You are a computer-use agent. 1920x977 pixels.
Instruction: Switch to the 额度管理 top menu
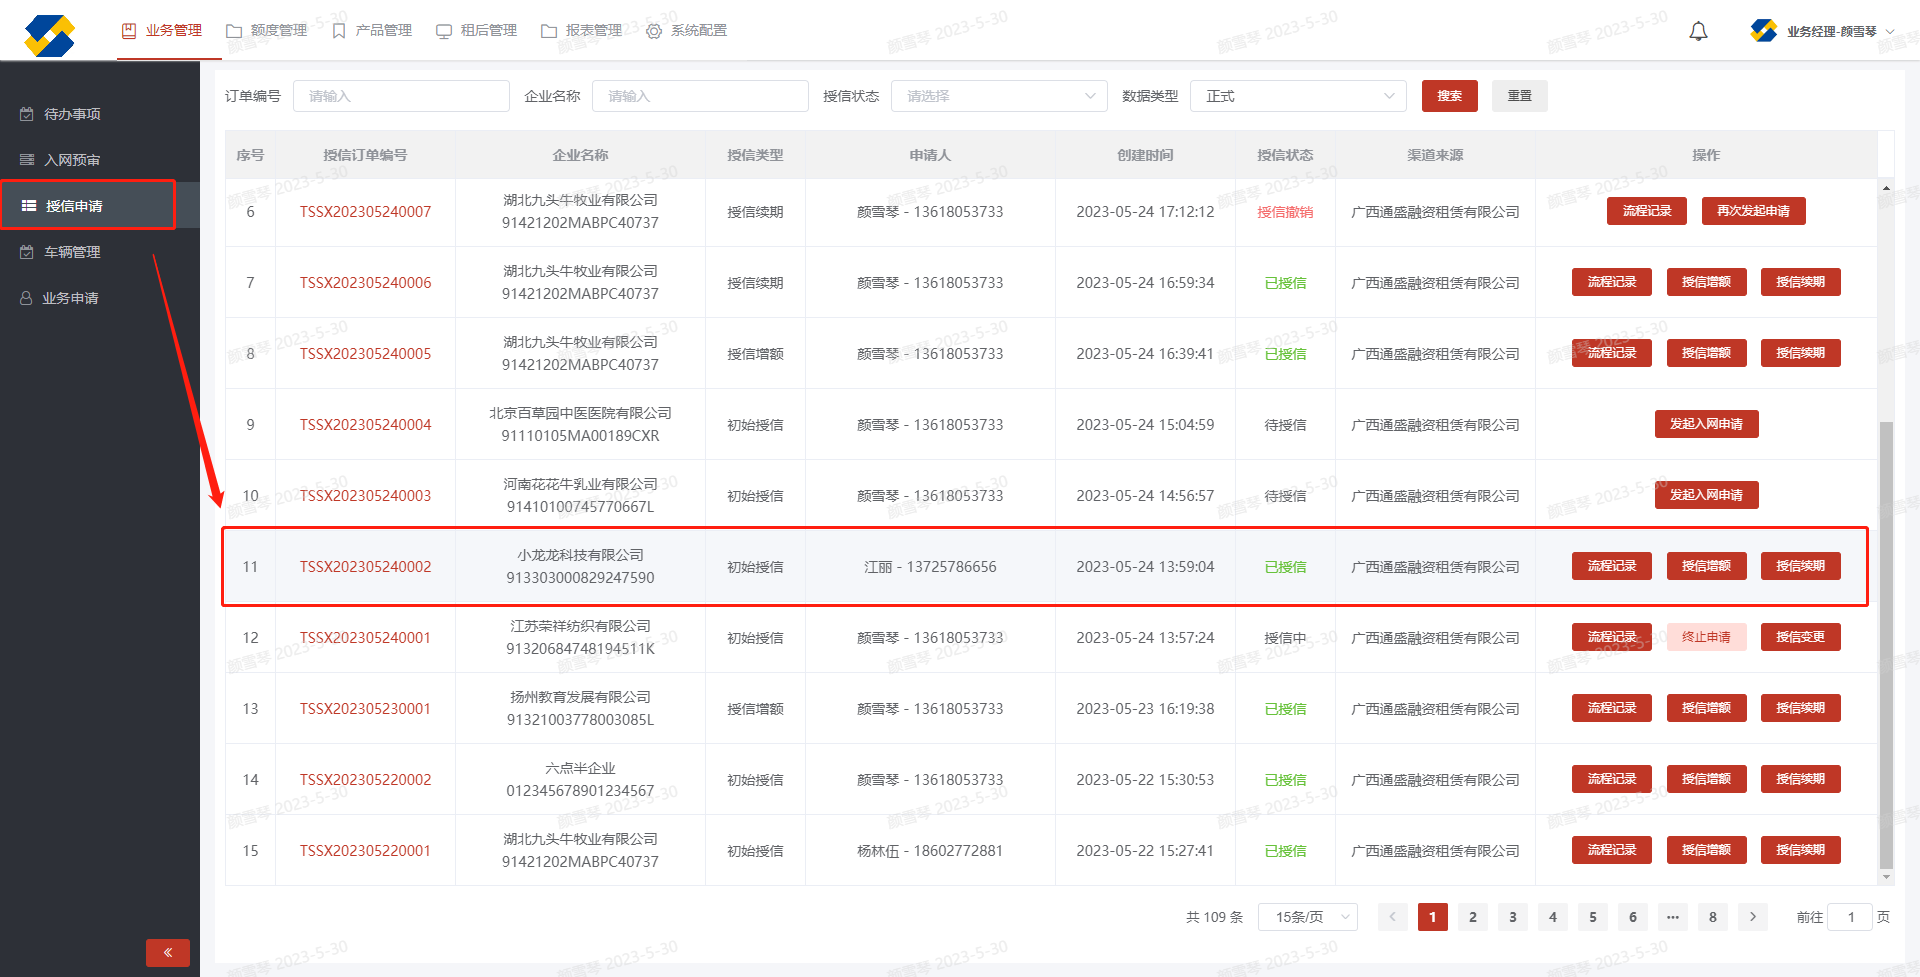click(267, 31)
